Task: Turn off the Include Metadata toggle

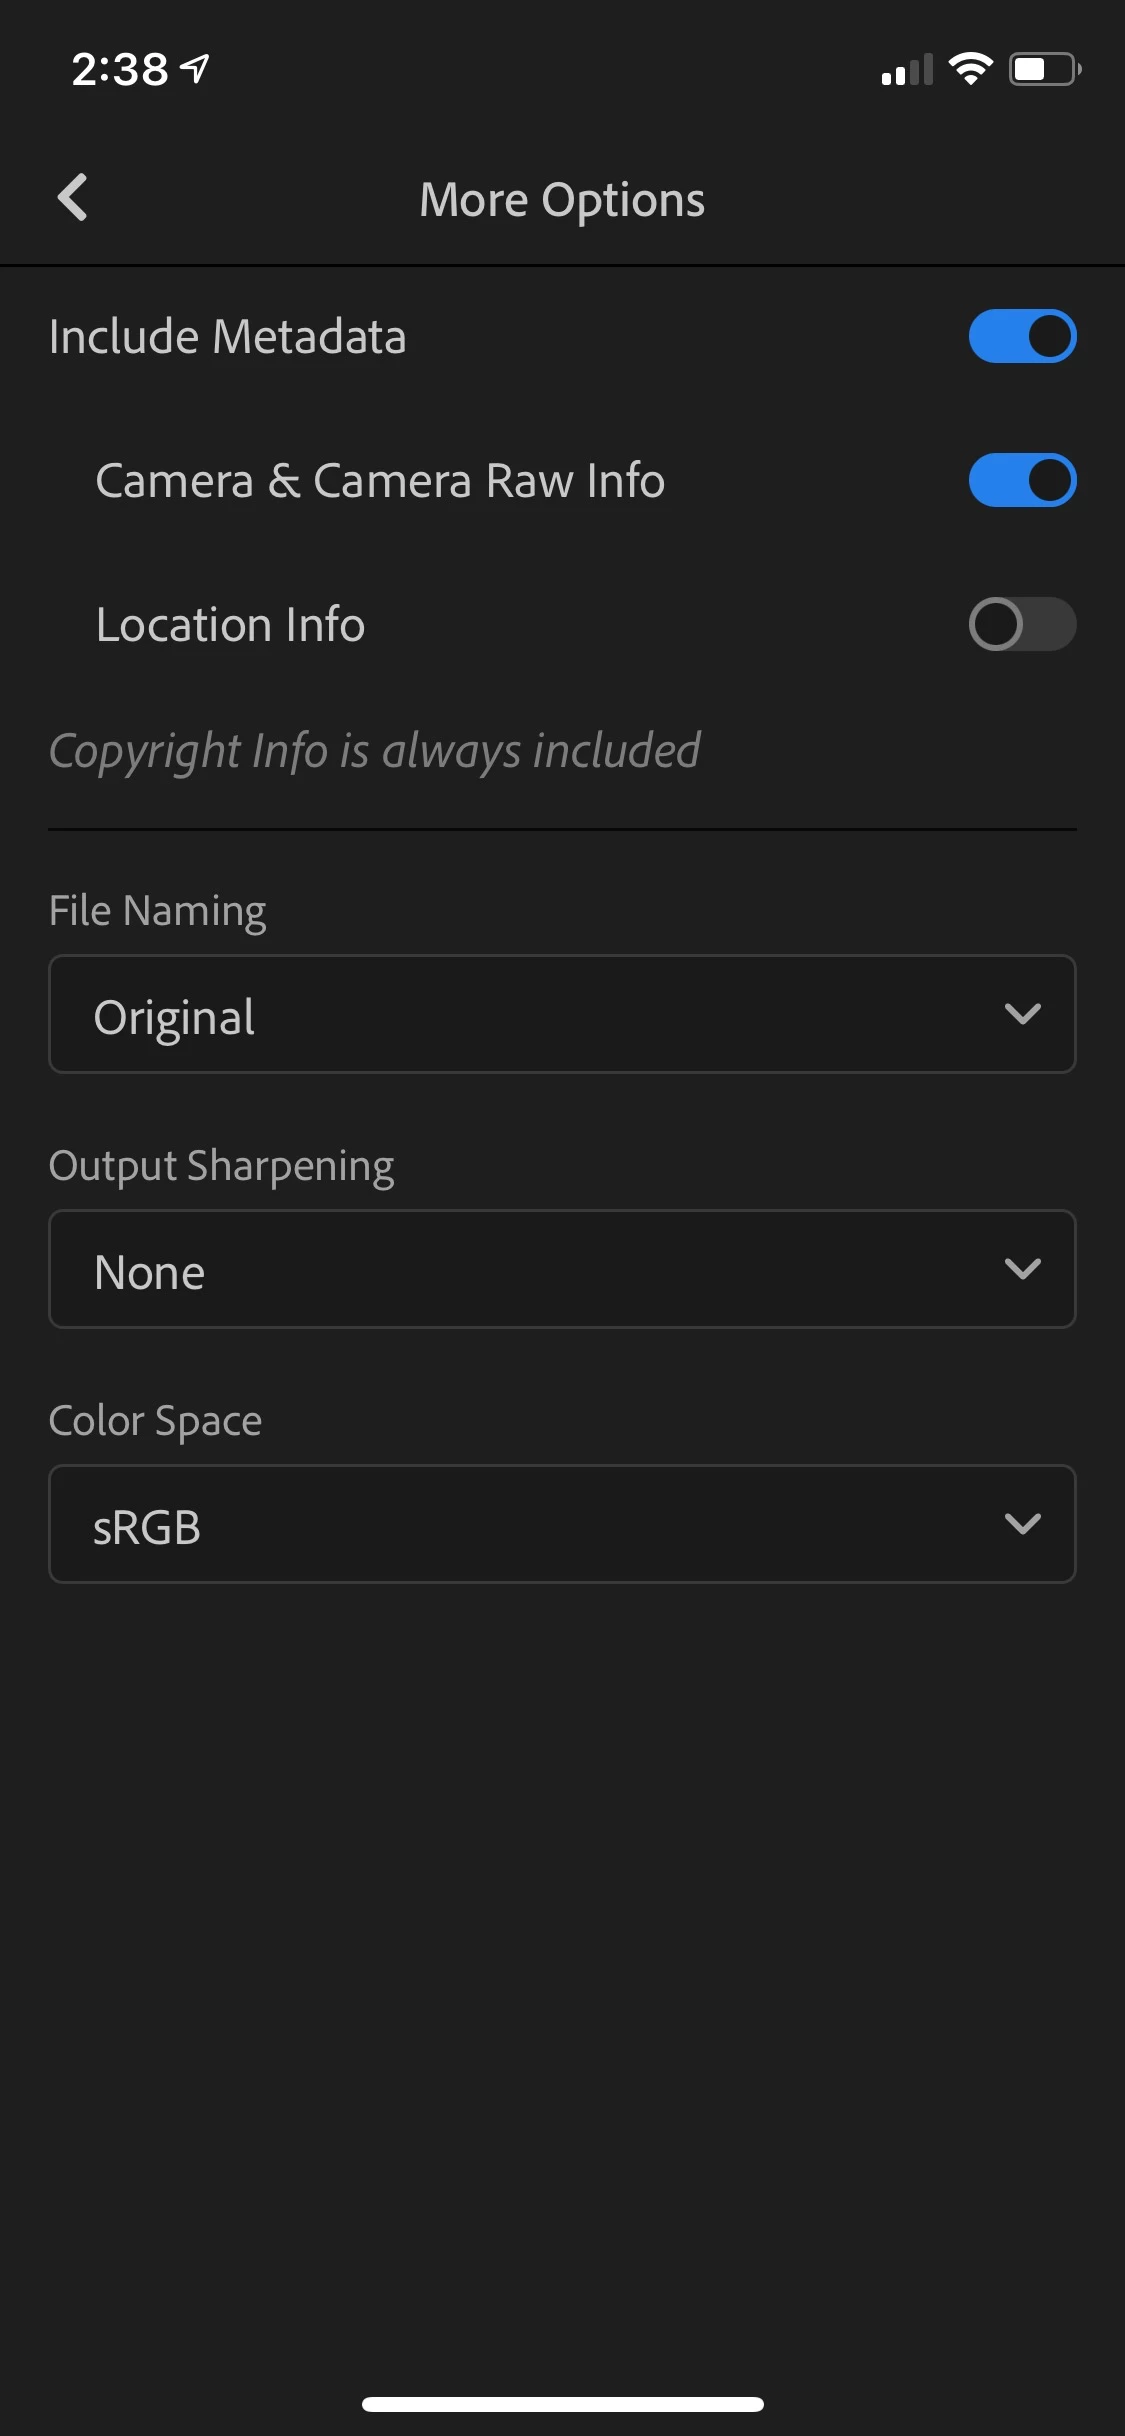Action: 1022,336
